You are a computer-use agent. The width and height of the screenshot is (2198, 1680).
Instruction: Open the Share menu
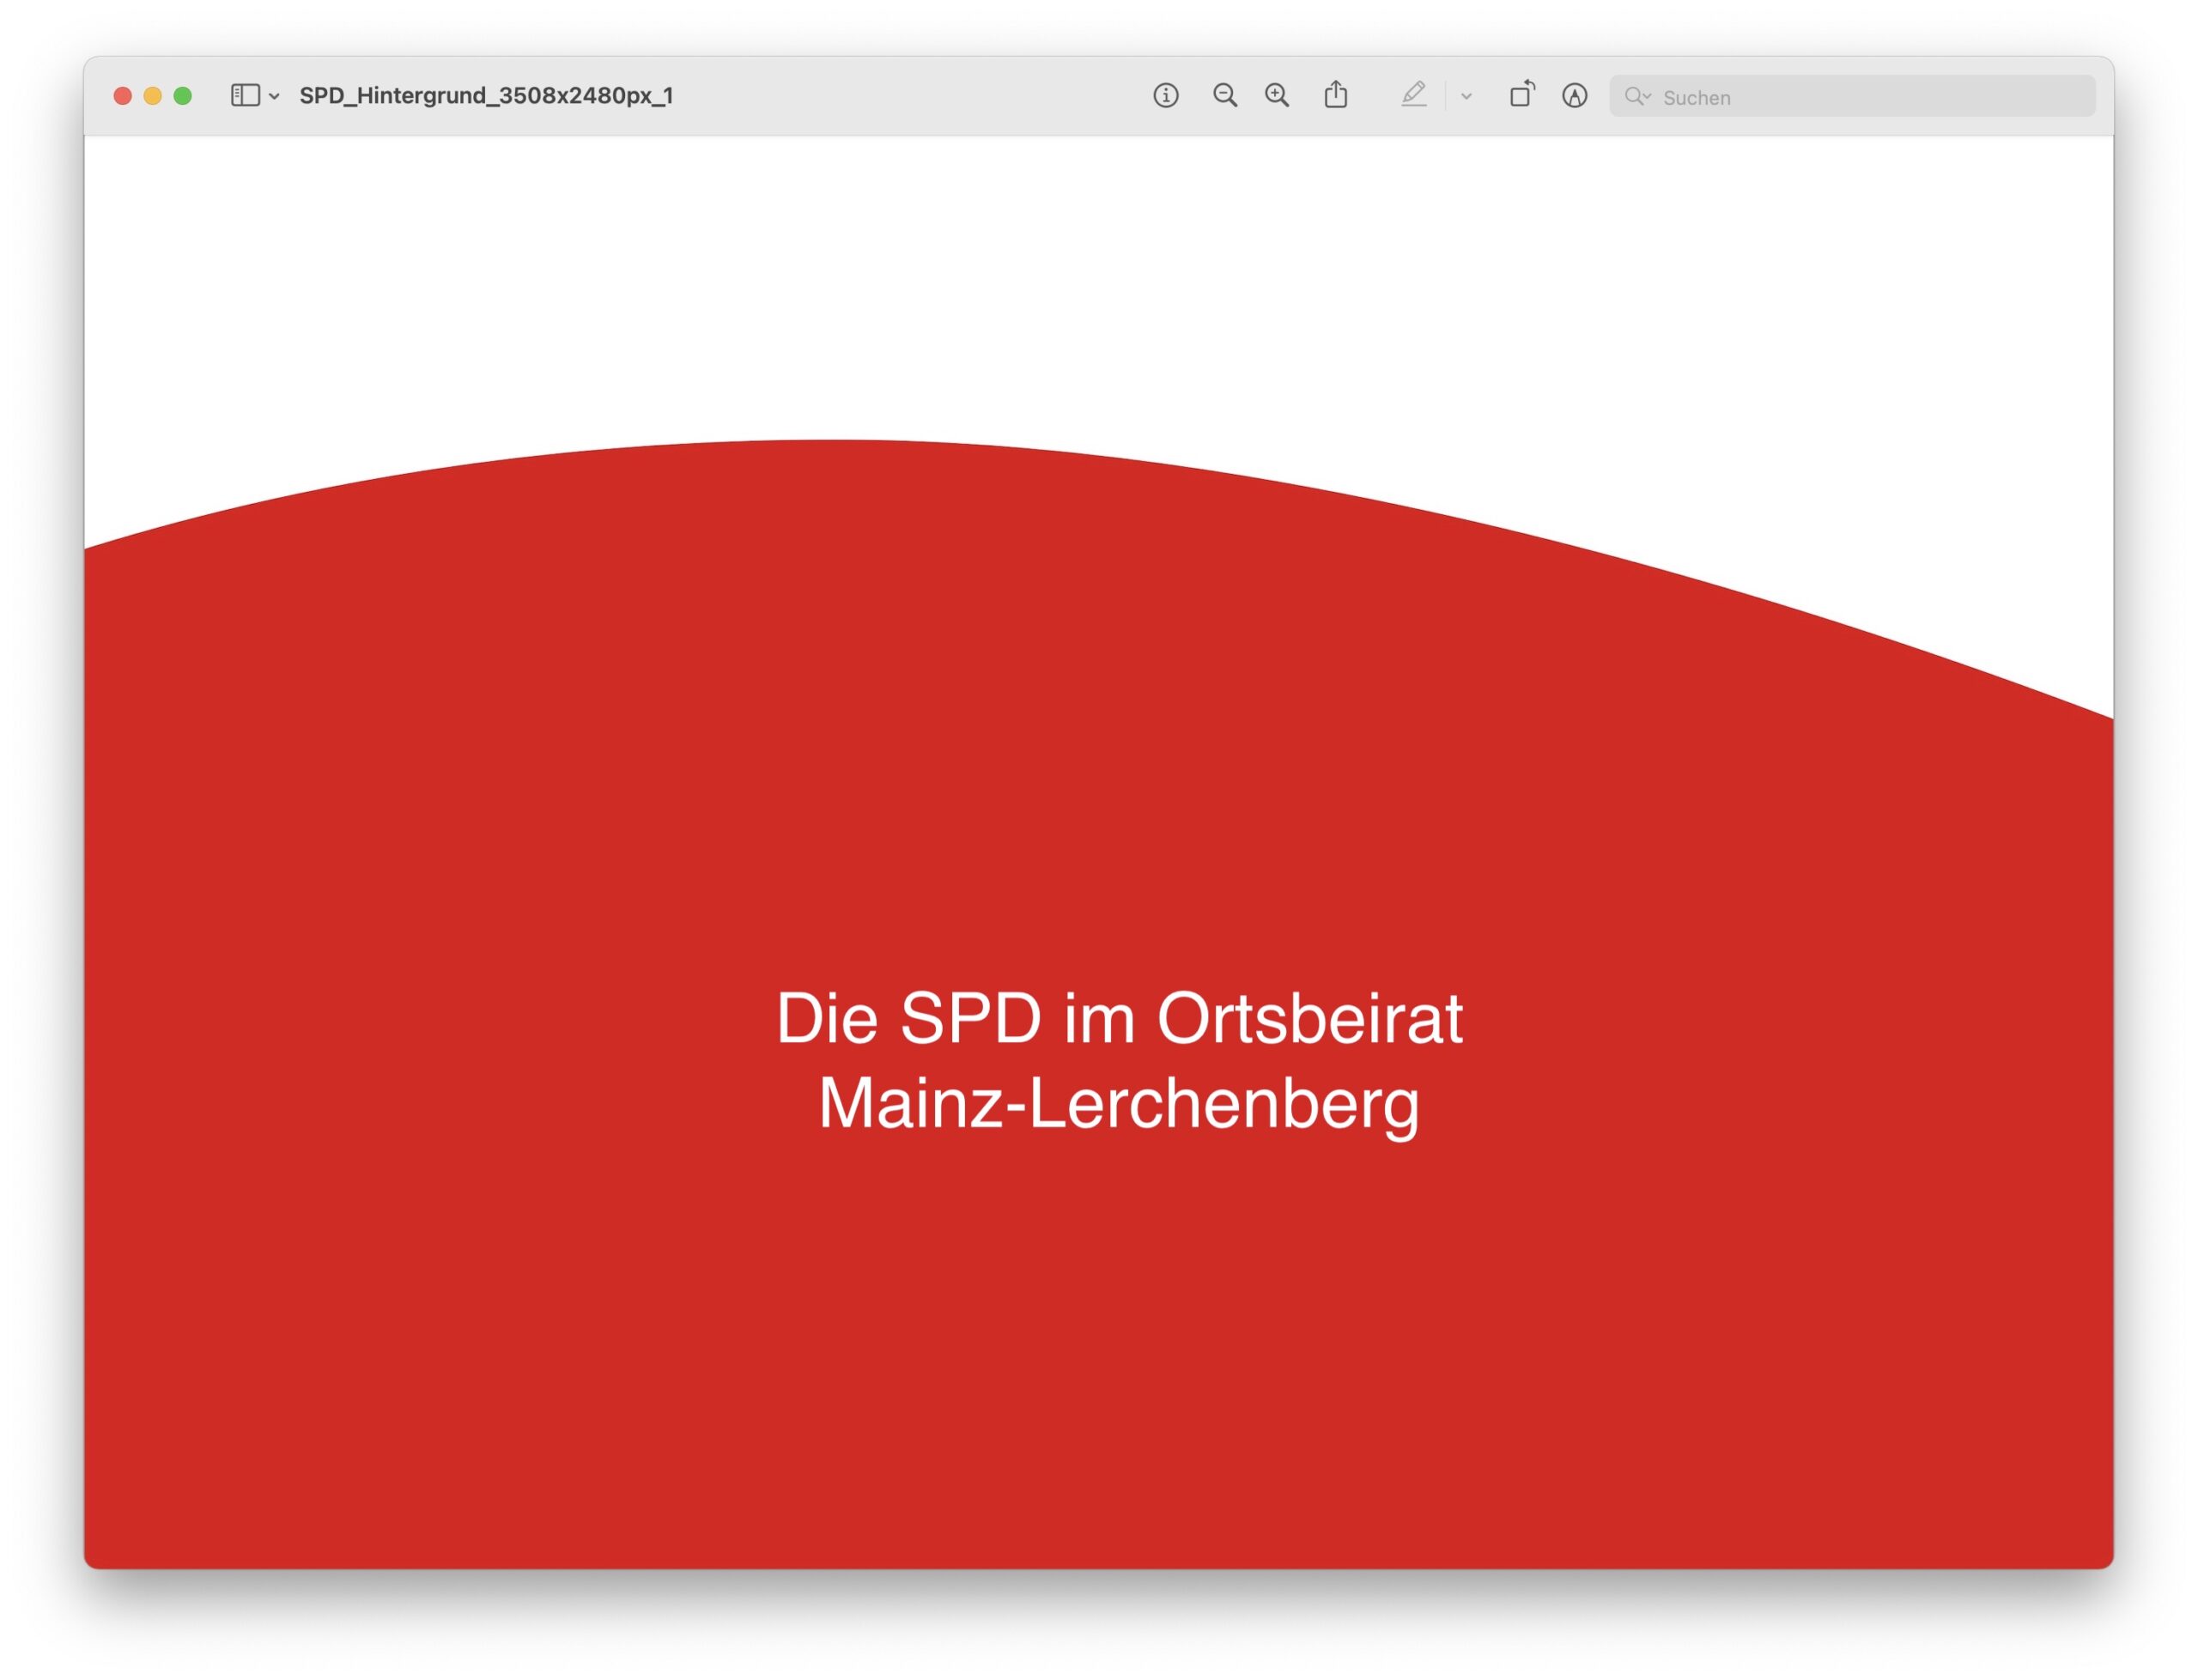pos(1336,94)
